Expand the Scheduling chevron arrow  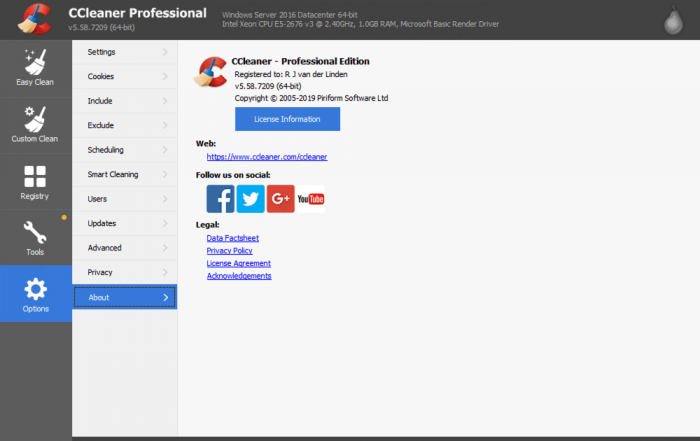point(165,150)
